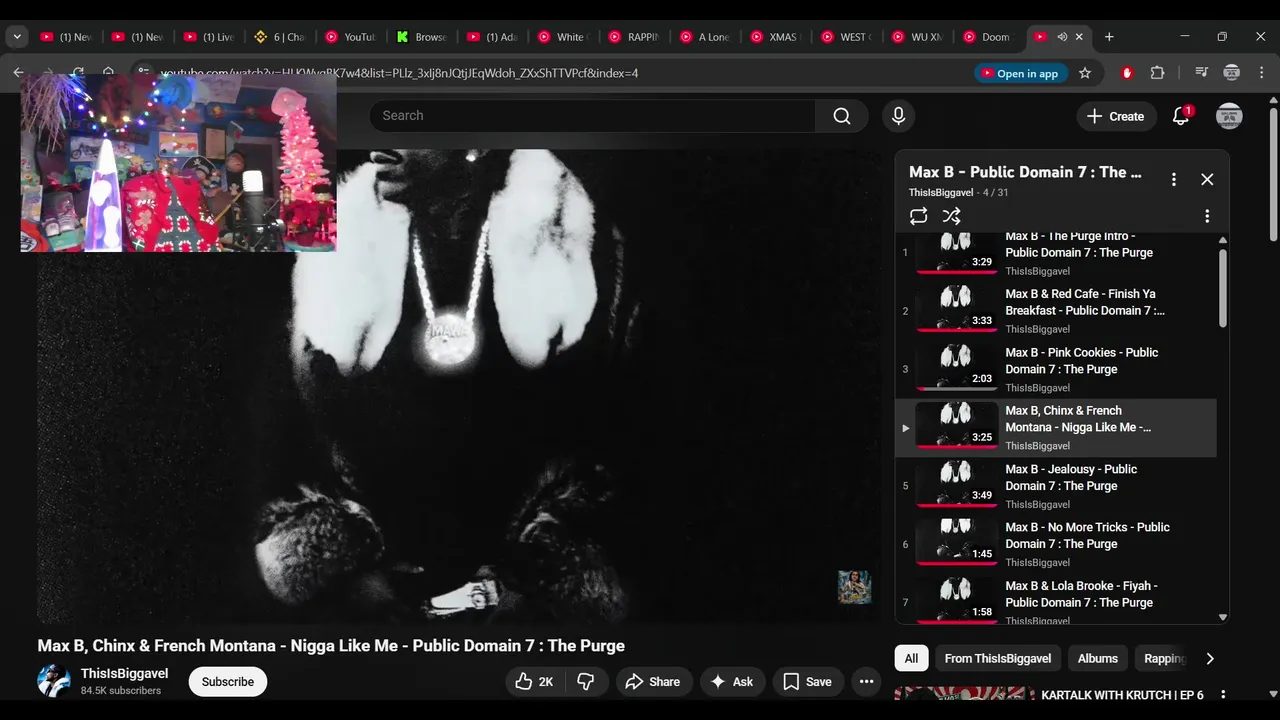The image size is (1280, 720).
Task: Open the browser profile icon
Action: tap(1232, 73)
